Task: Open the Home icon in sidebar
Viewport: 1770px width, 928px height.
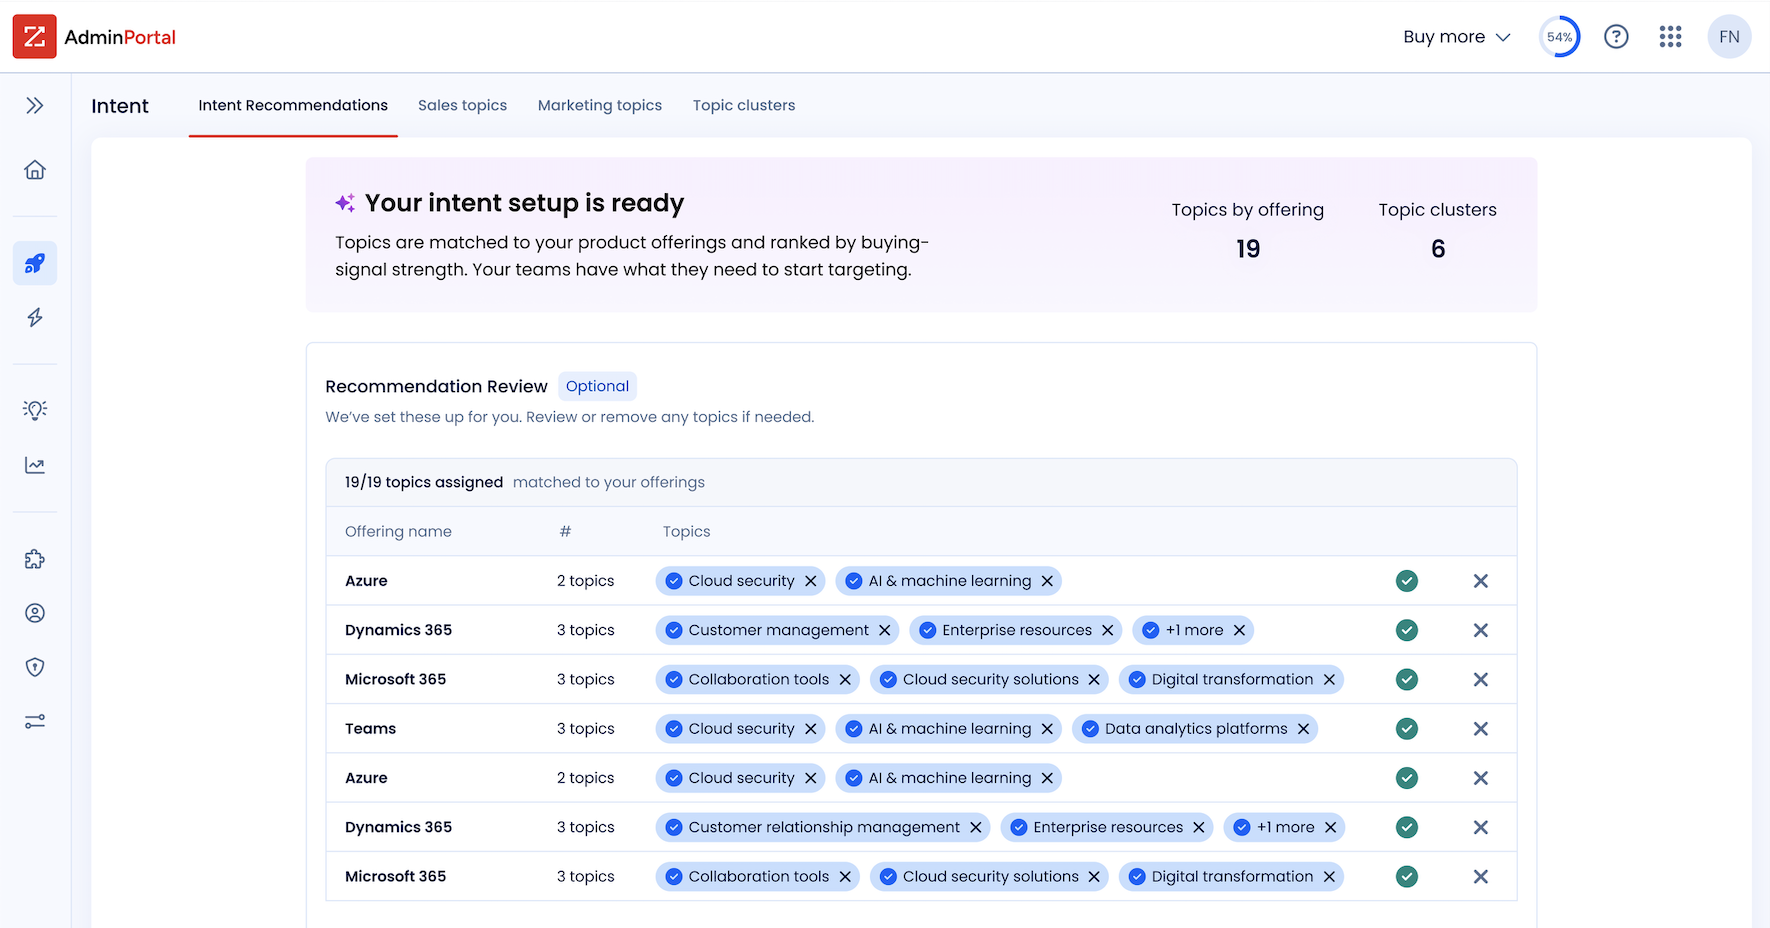Action: tap(35, 170)
